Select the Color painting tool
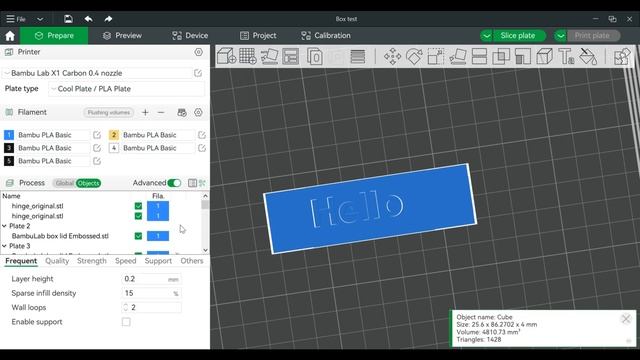Screen dimensions: 640x360 588,56
